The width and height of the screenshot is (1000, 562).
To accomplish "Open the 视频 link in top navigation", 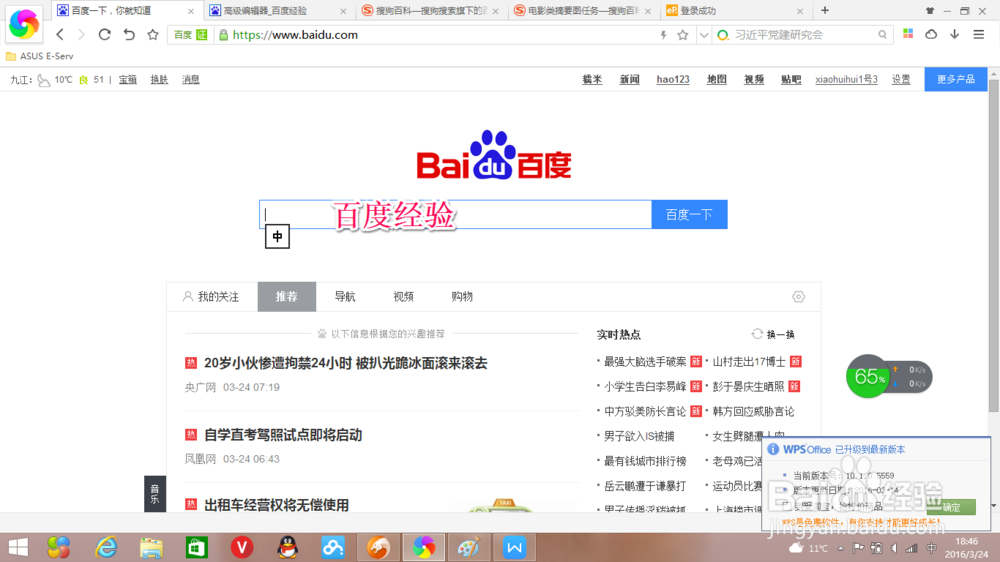I will coord(754,80).
